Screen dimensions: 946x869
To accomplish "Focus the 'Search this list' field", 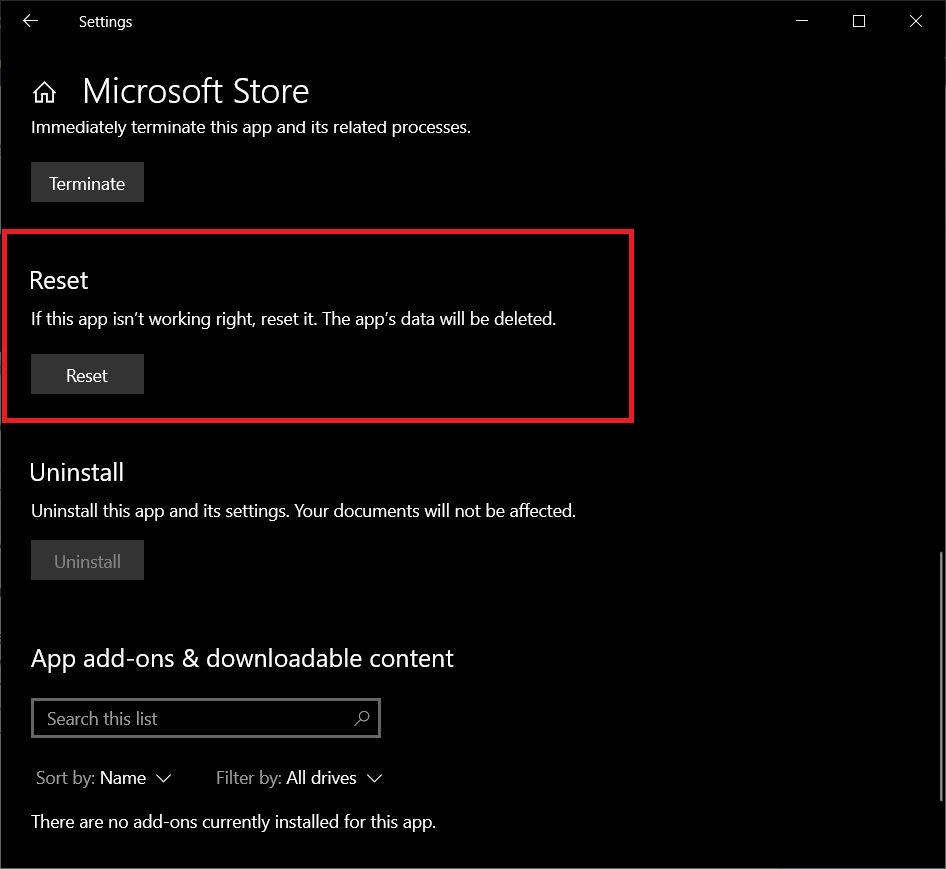I will 190,718.
